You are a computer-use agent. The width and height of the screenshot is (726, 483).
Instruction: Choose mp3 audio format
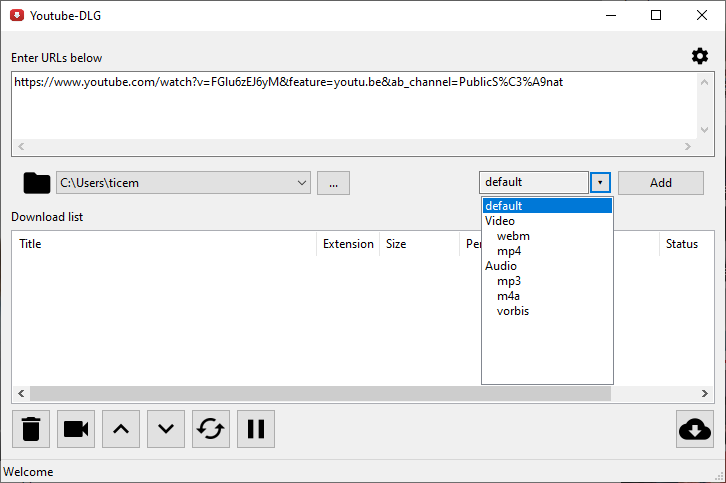pyautogui.click(x=509, y=281)
